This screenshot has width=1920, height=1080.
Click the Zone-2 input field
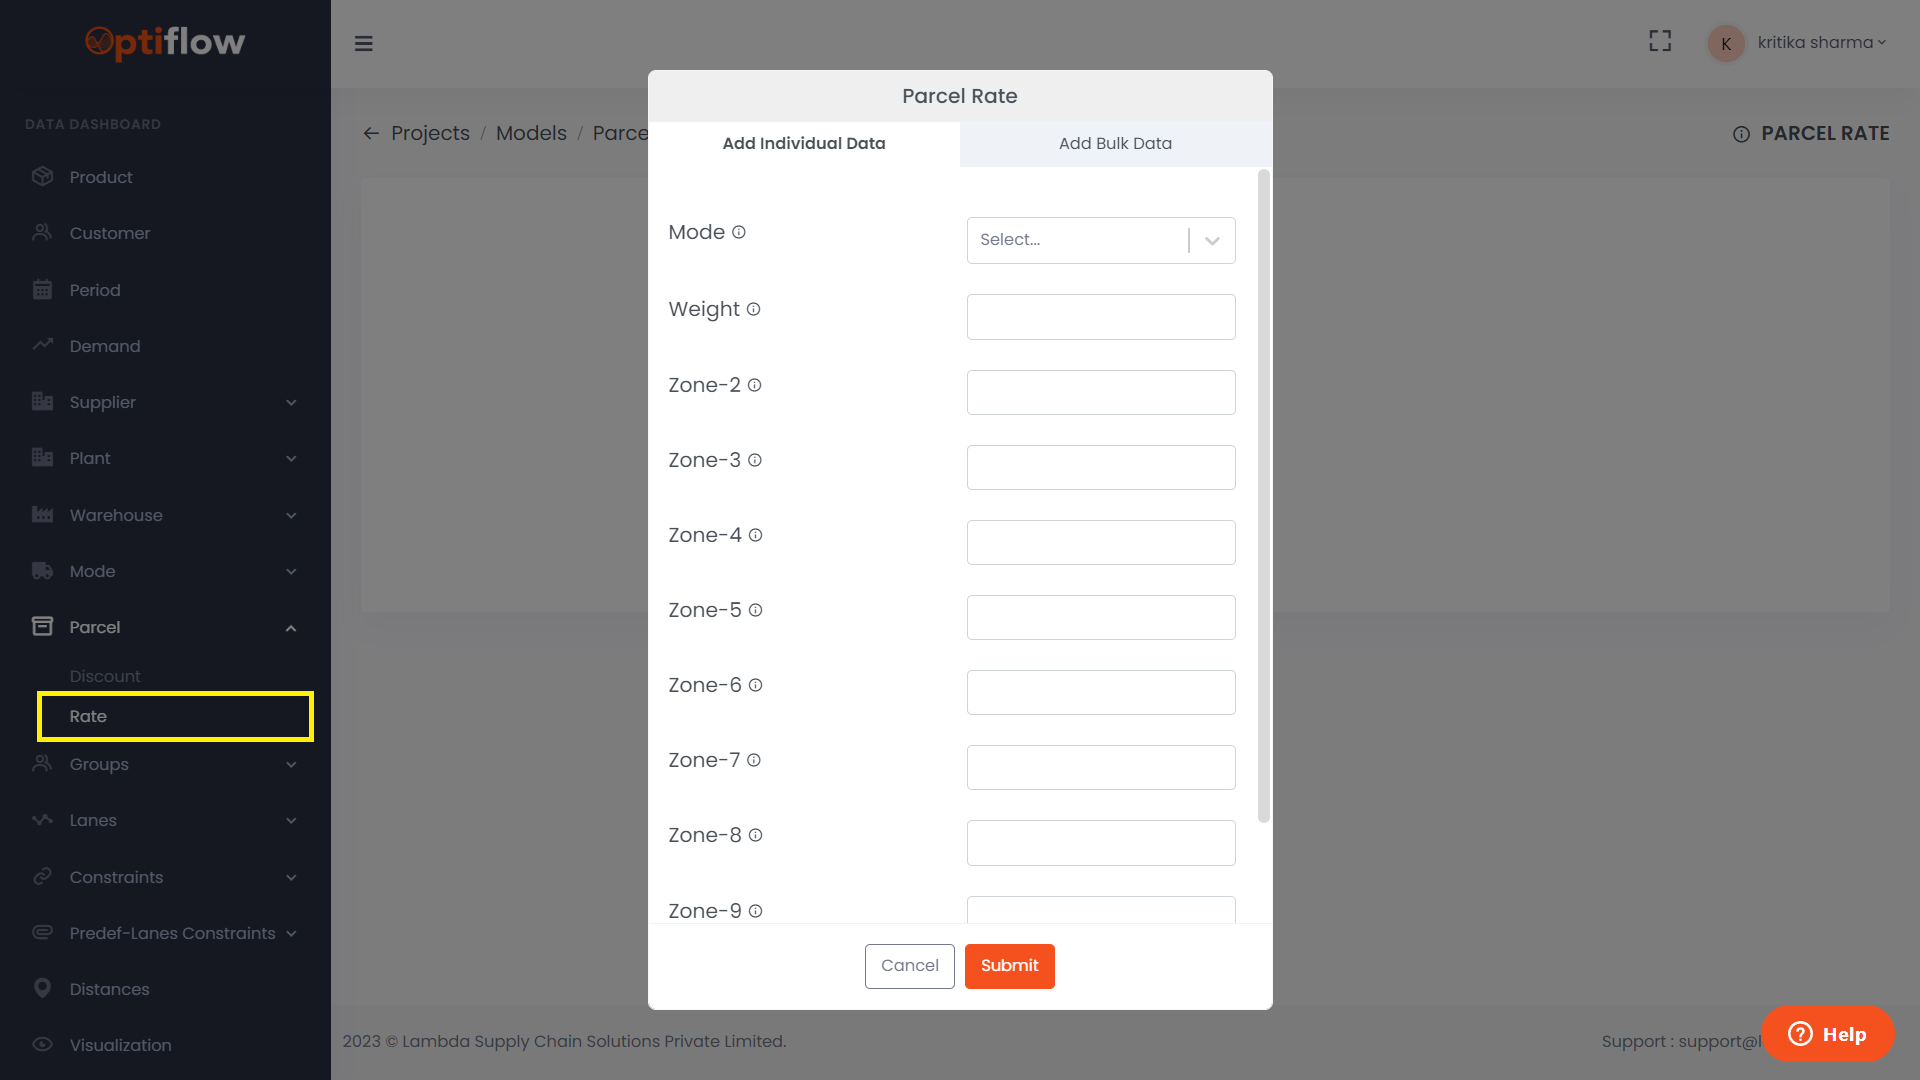coord(1100,392)
